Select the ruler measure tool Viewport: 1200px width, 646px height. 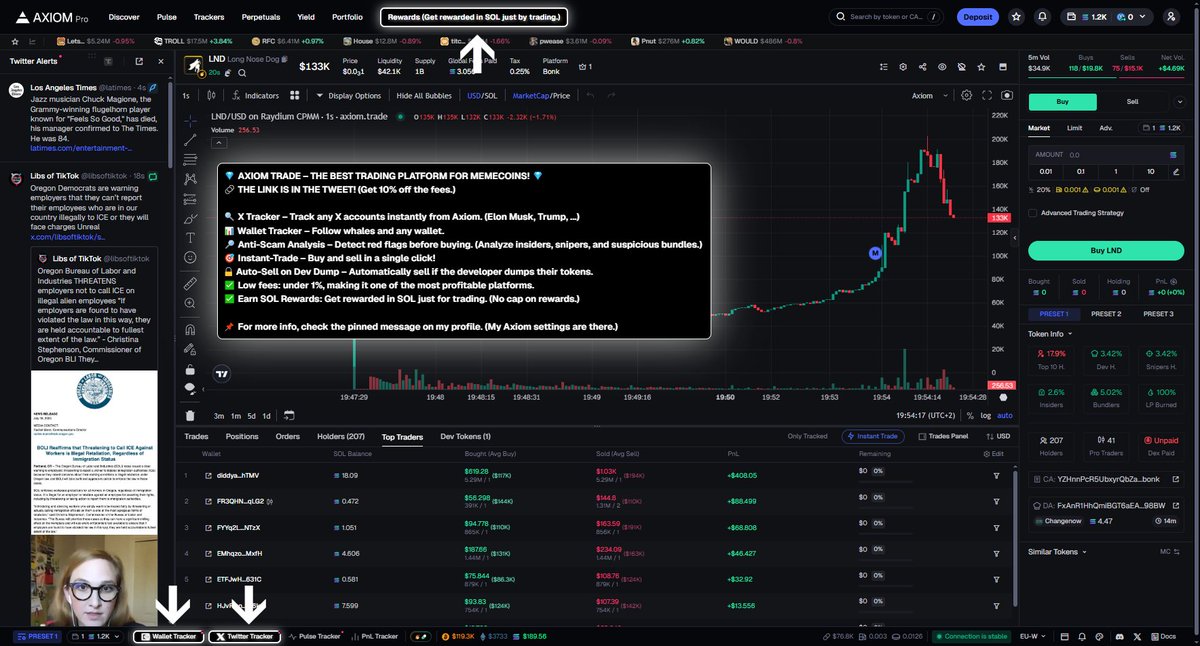tap(190, 284)
